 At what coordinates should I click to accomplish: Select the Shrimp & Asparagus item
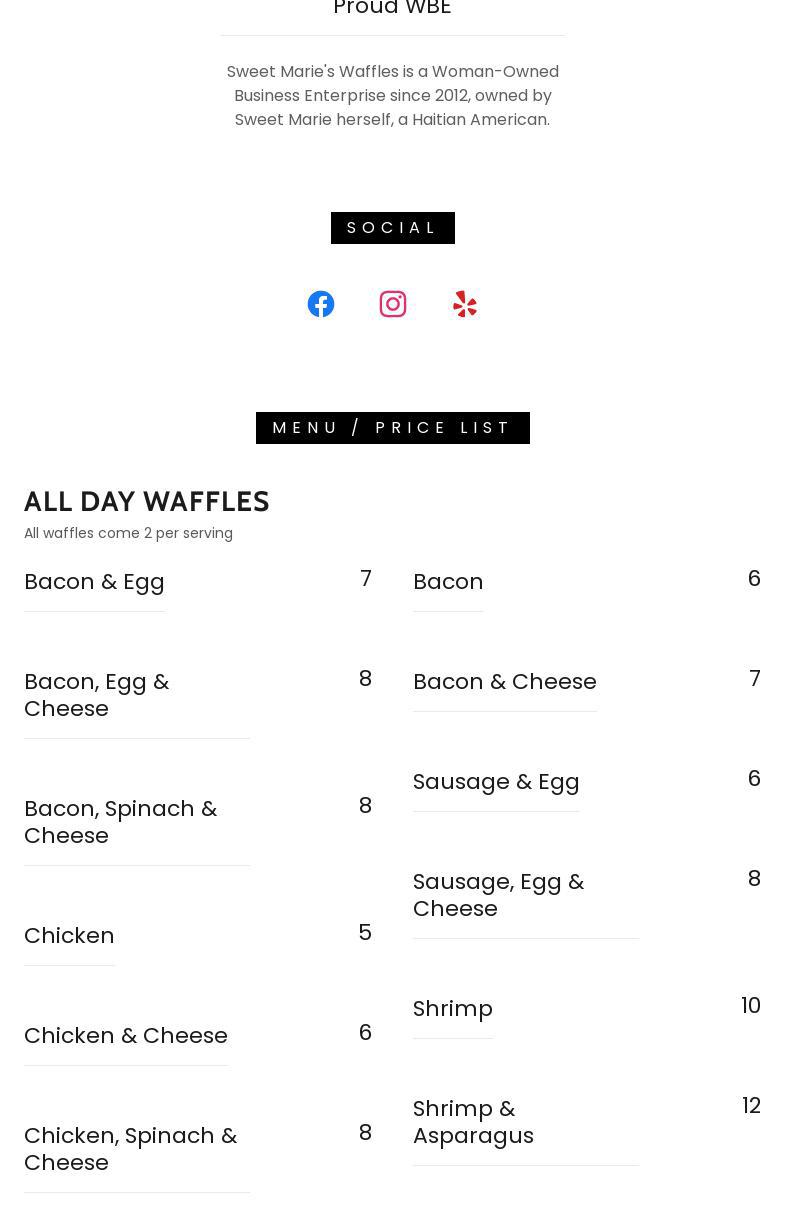pos(474,1122)
